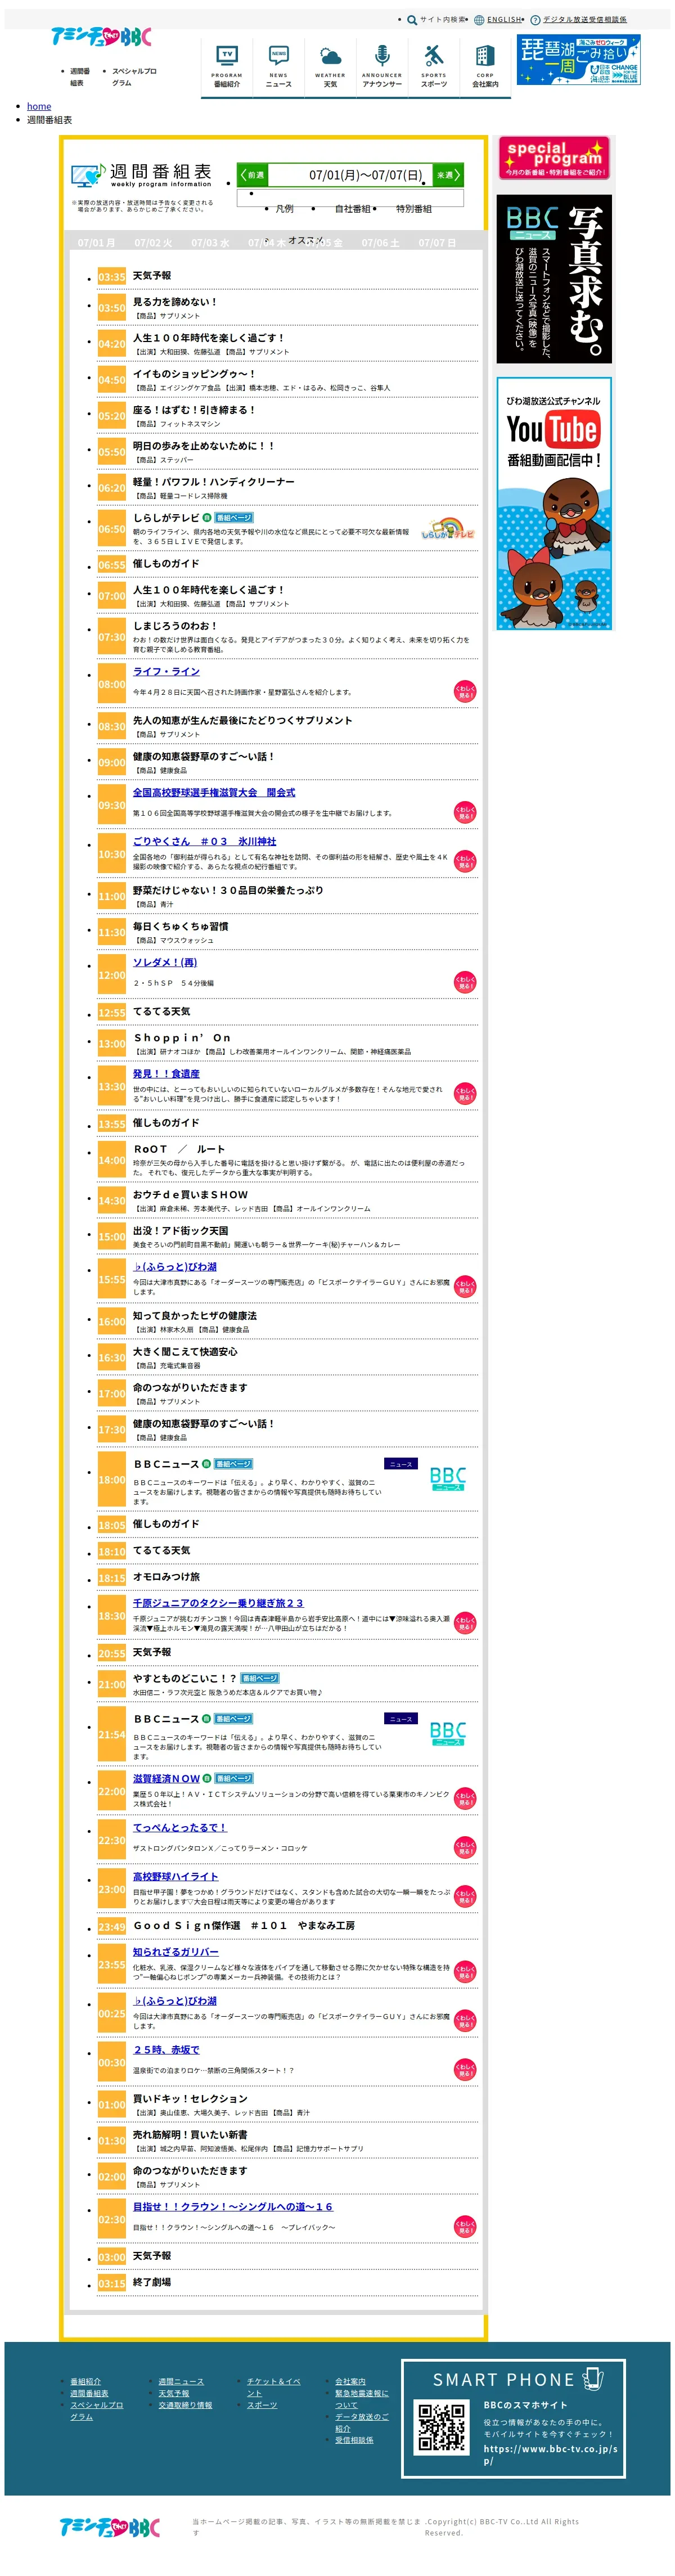Viewport: 675px width, 2576px height.
Task: Open the ライフ・ライン program link
Action: point(166,672)
